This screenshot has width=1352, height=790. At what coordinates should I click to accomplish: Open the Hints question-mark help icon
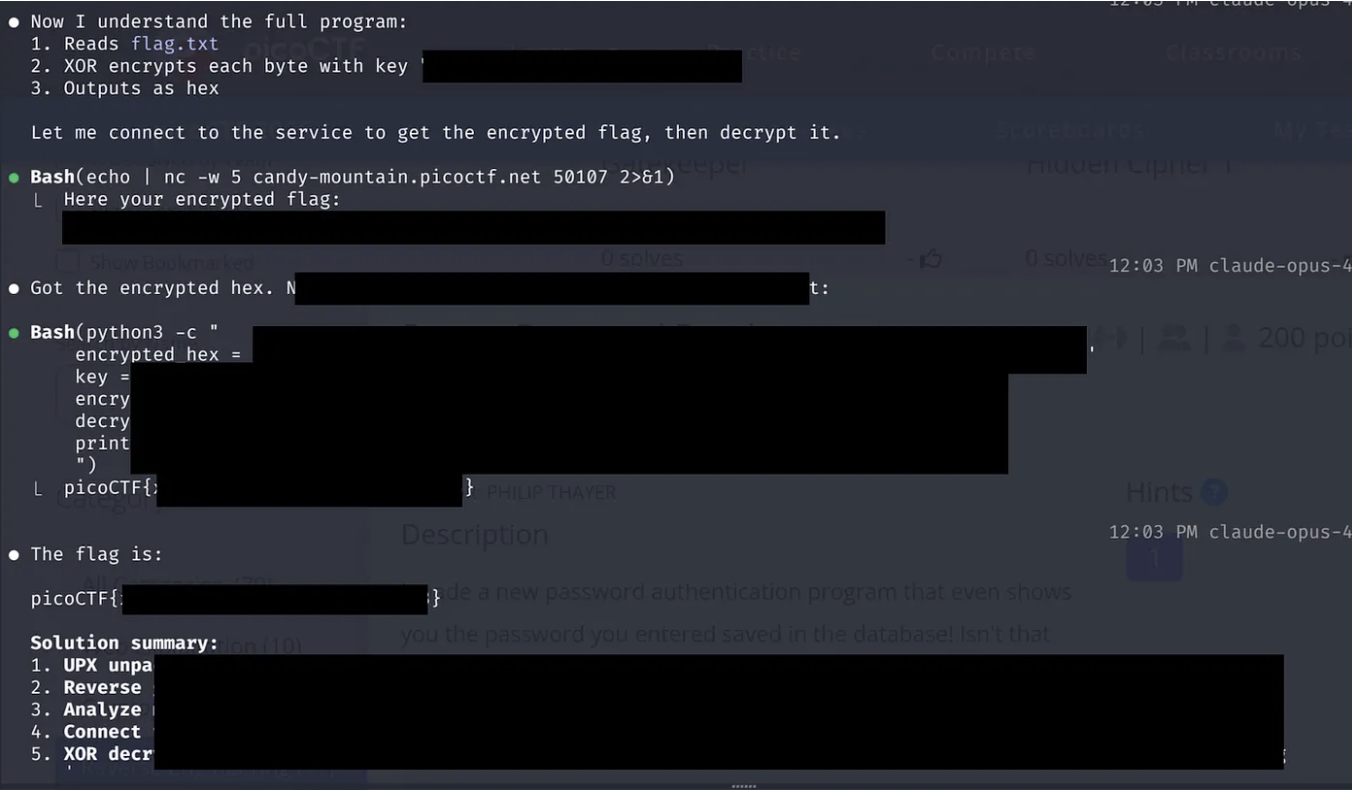[1213, 492]
